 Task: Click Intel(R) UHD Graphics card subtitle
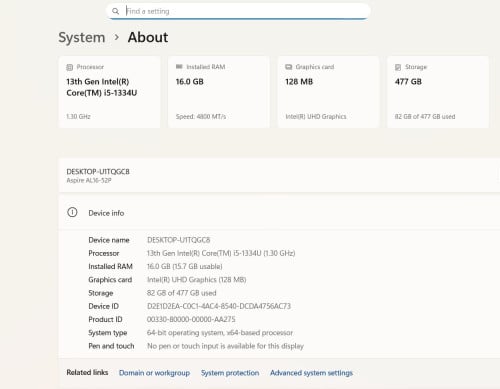pos(316,117)
